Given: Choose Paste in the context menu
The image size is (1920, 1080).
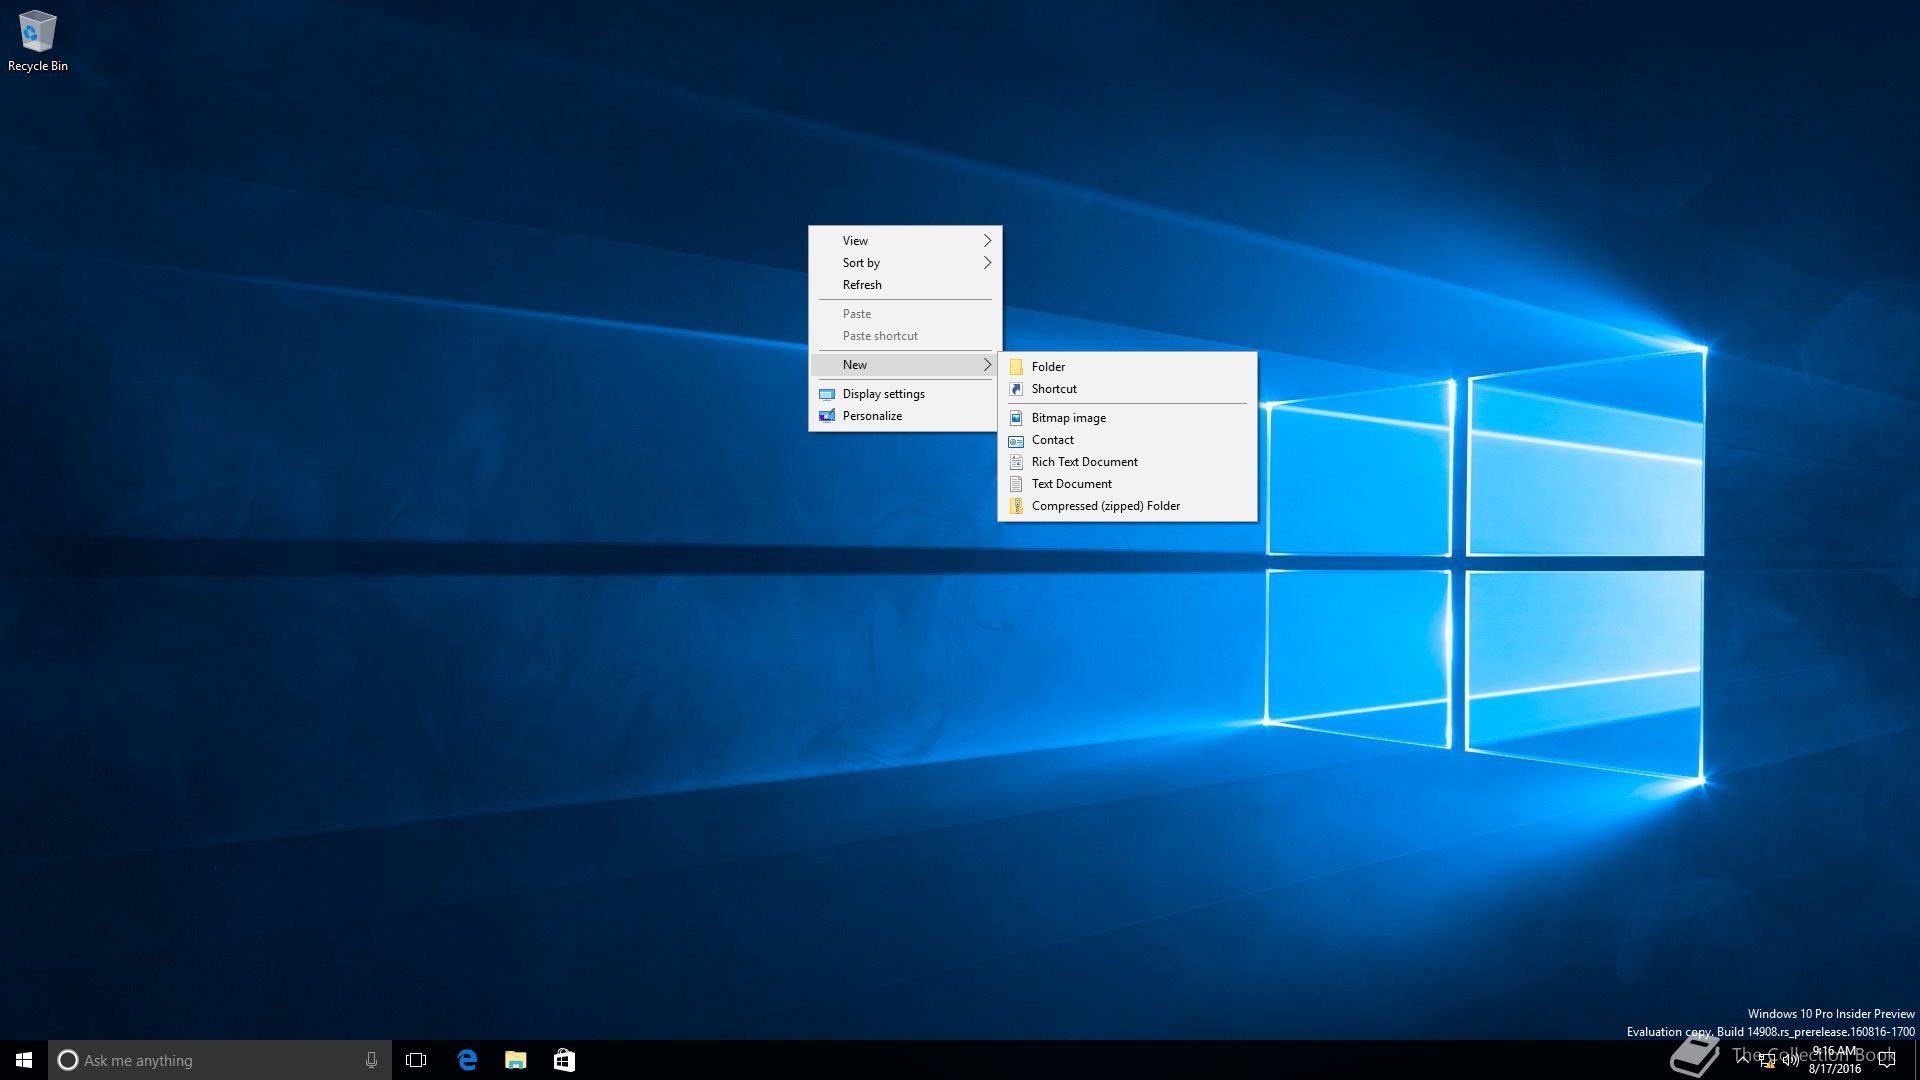Looking at the screenshot, I should coord(905,314).
